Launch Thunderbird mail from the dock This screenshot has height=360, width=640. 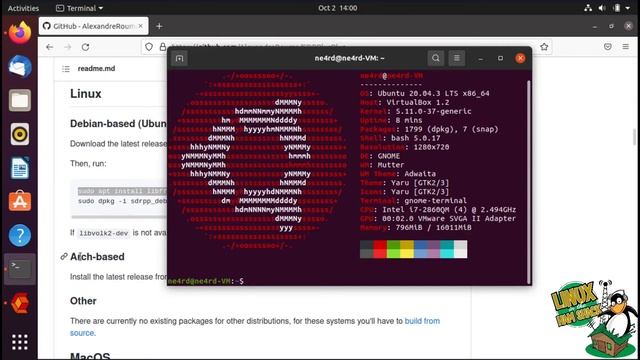pyautogui.click(x=20, y=67)
